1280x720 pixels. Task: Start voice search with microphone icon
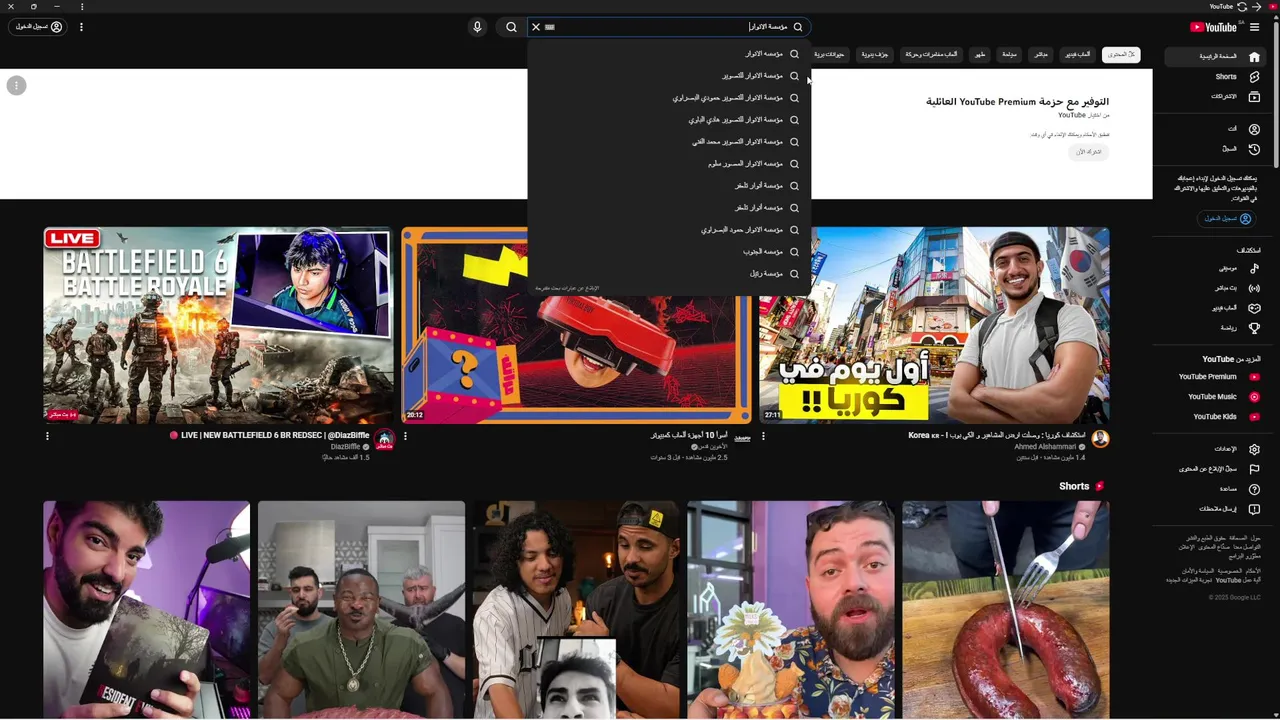pyautogui.click(x=477, y=27)
